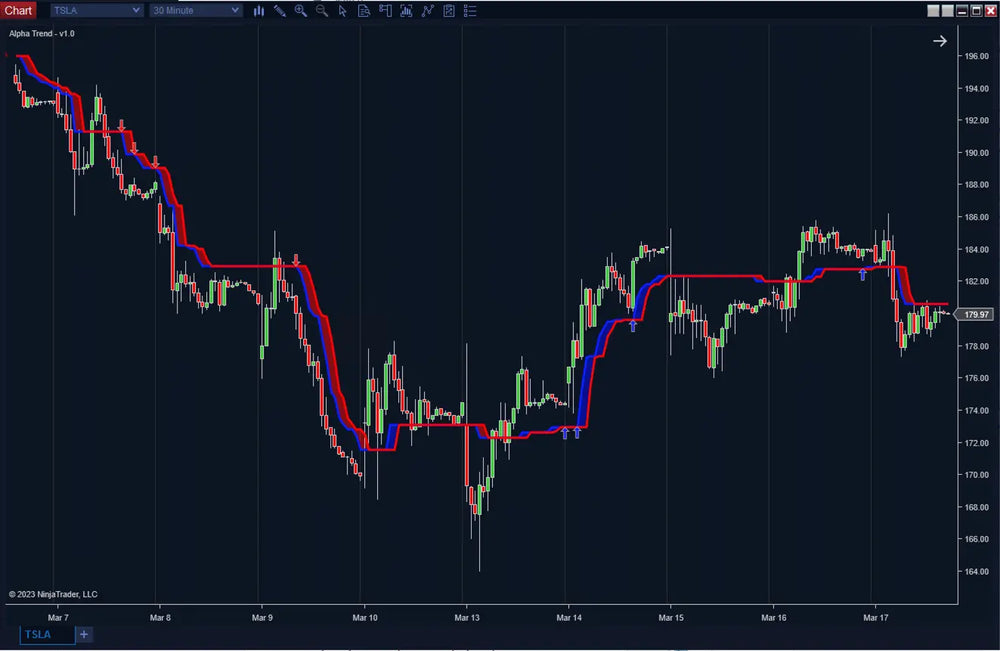Click the NinjaTrader LLC copyright text
Screen dimensions: 1000x651
click(55, 594)
